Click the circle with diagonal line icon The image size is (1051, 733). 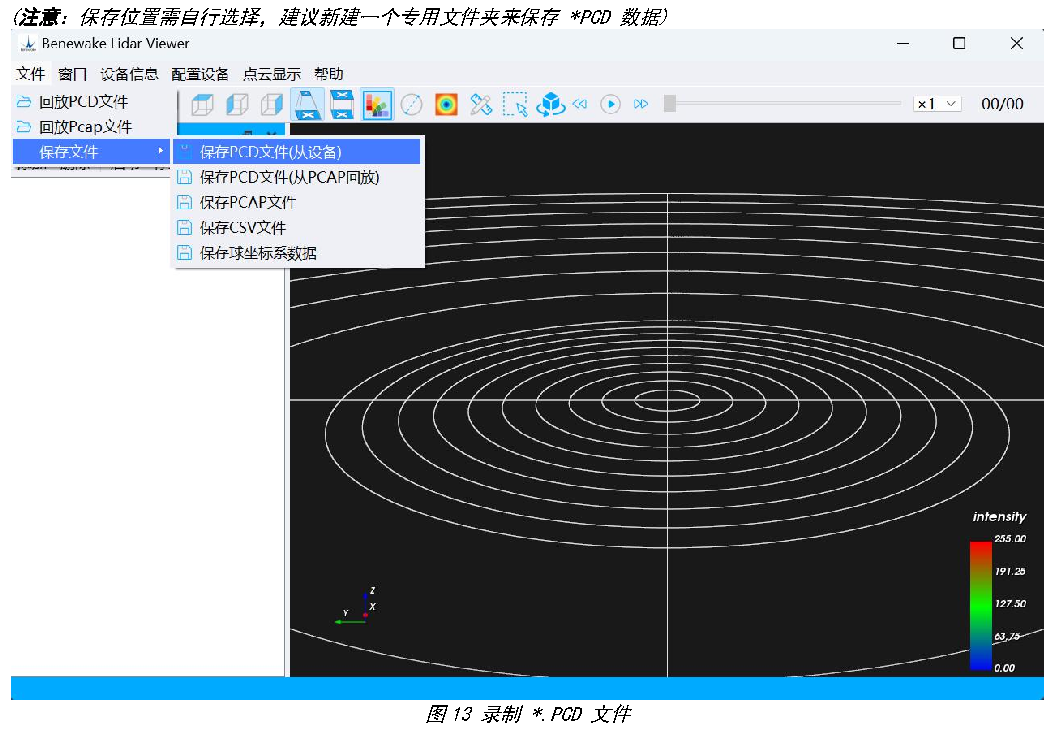tap(412, 105)
